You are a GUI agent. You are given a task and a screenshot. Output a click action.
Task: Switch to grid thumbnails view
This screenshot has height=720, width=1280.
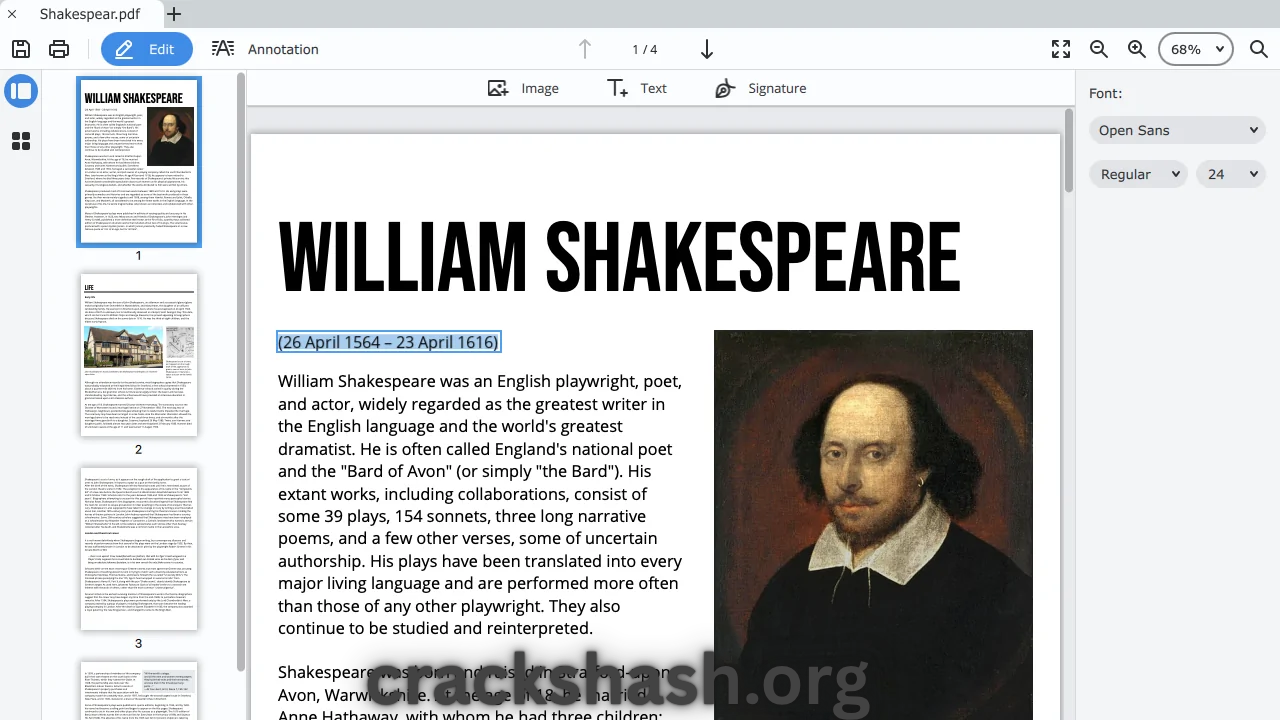point(21,141)
